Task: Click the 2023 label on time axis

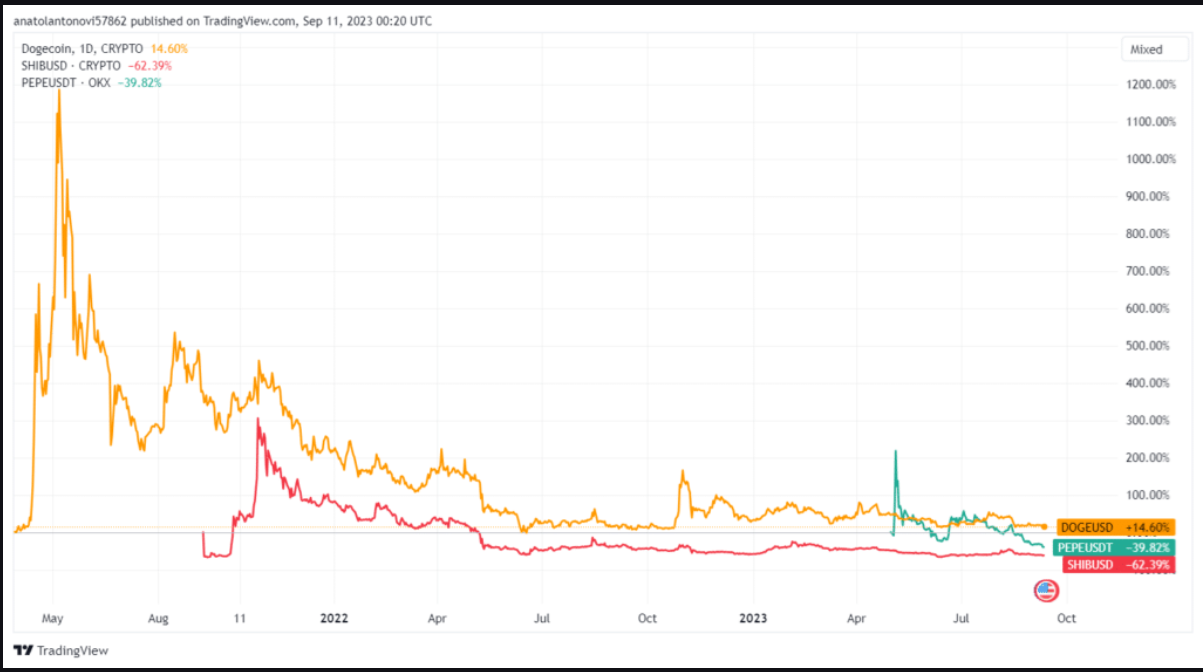Action: pyautogui.click(x=751, y=618)
